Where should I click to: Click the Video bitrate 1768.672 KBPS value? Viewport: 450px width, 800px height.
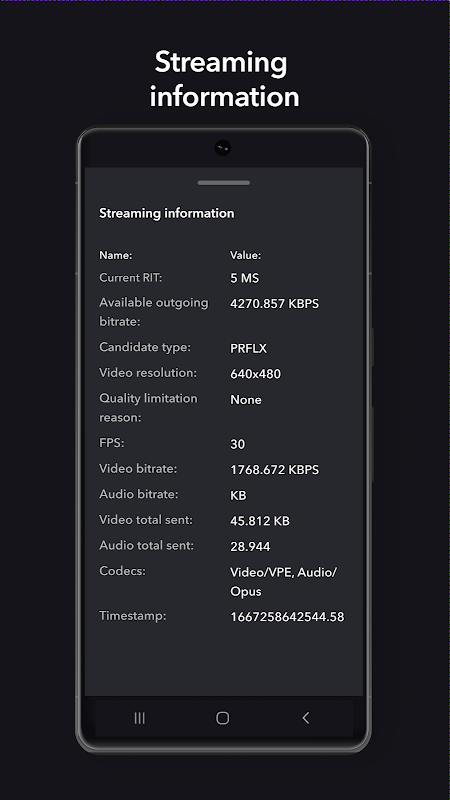[x=274, y=469]
